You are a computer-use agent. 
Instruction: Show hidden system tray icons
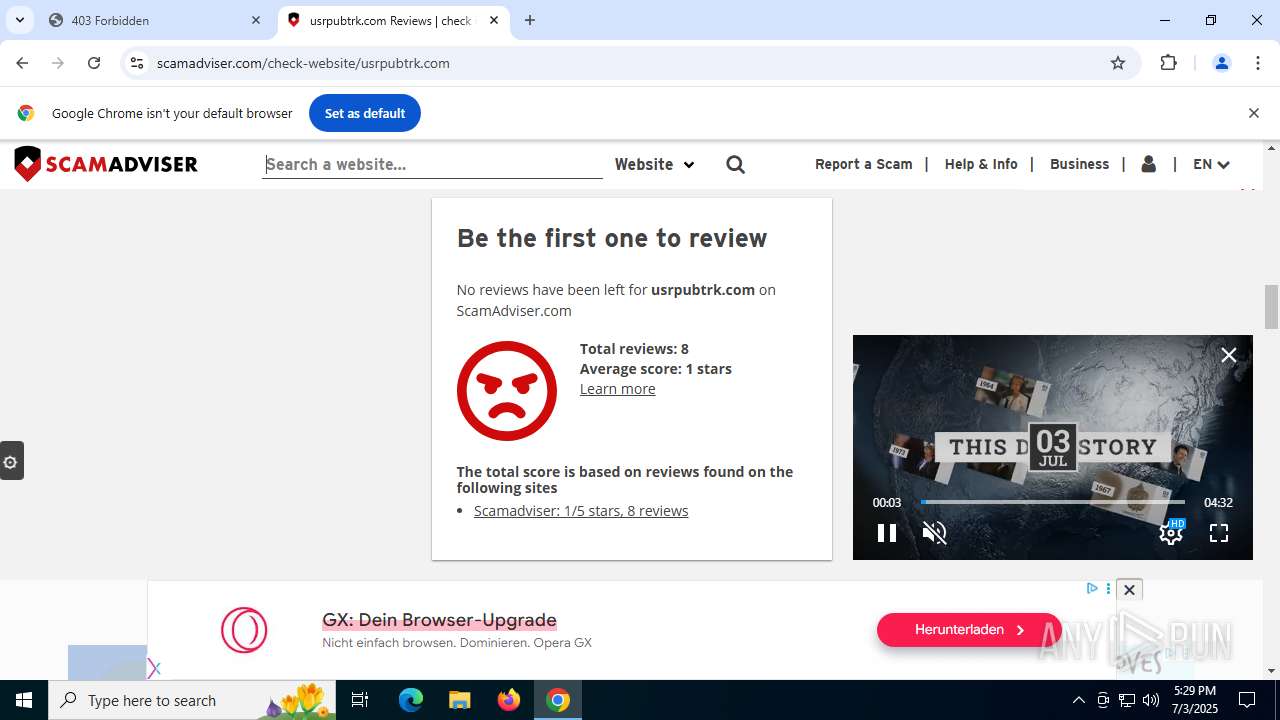coord(1078,700)
